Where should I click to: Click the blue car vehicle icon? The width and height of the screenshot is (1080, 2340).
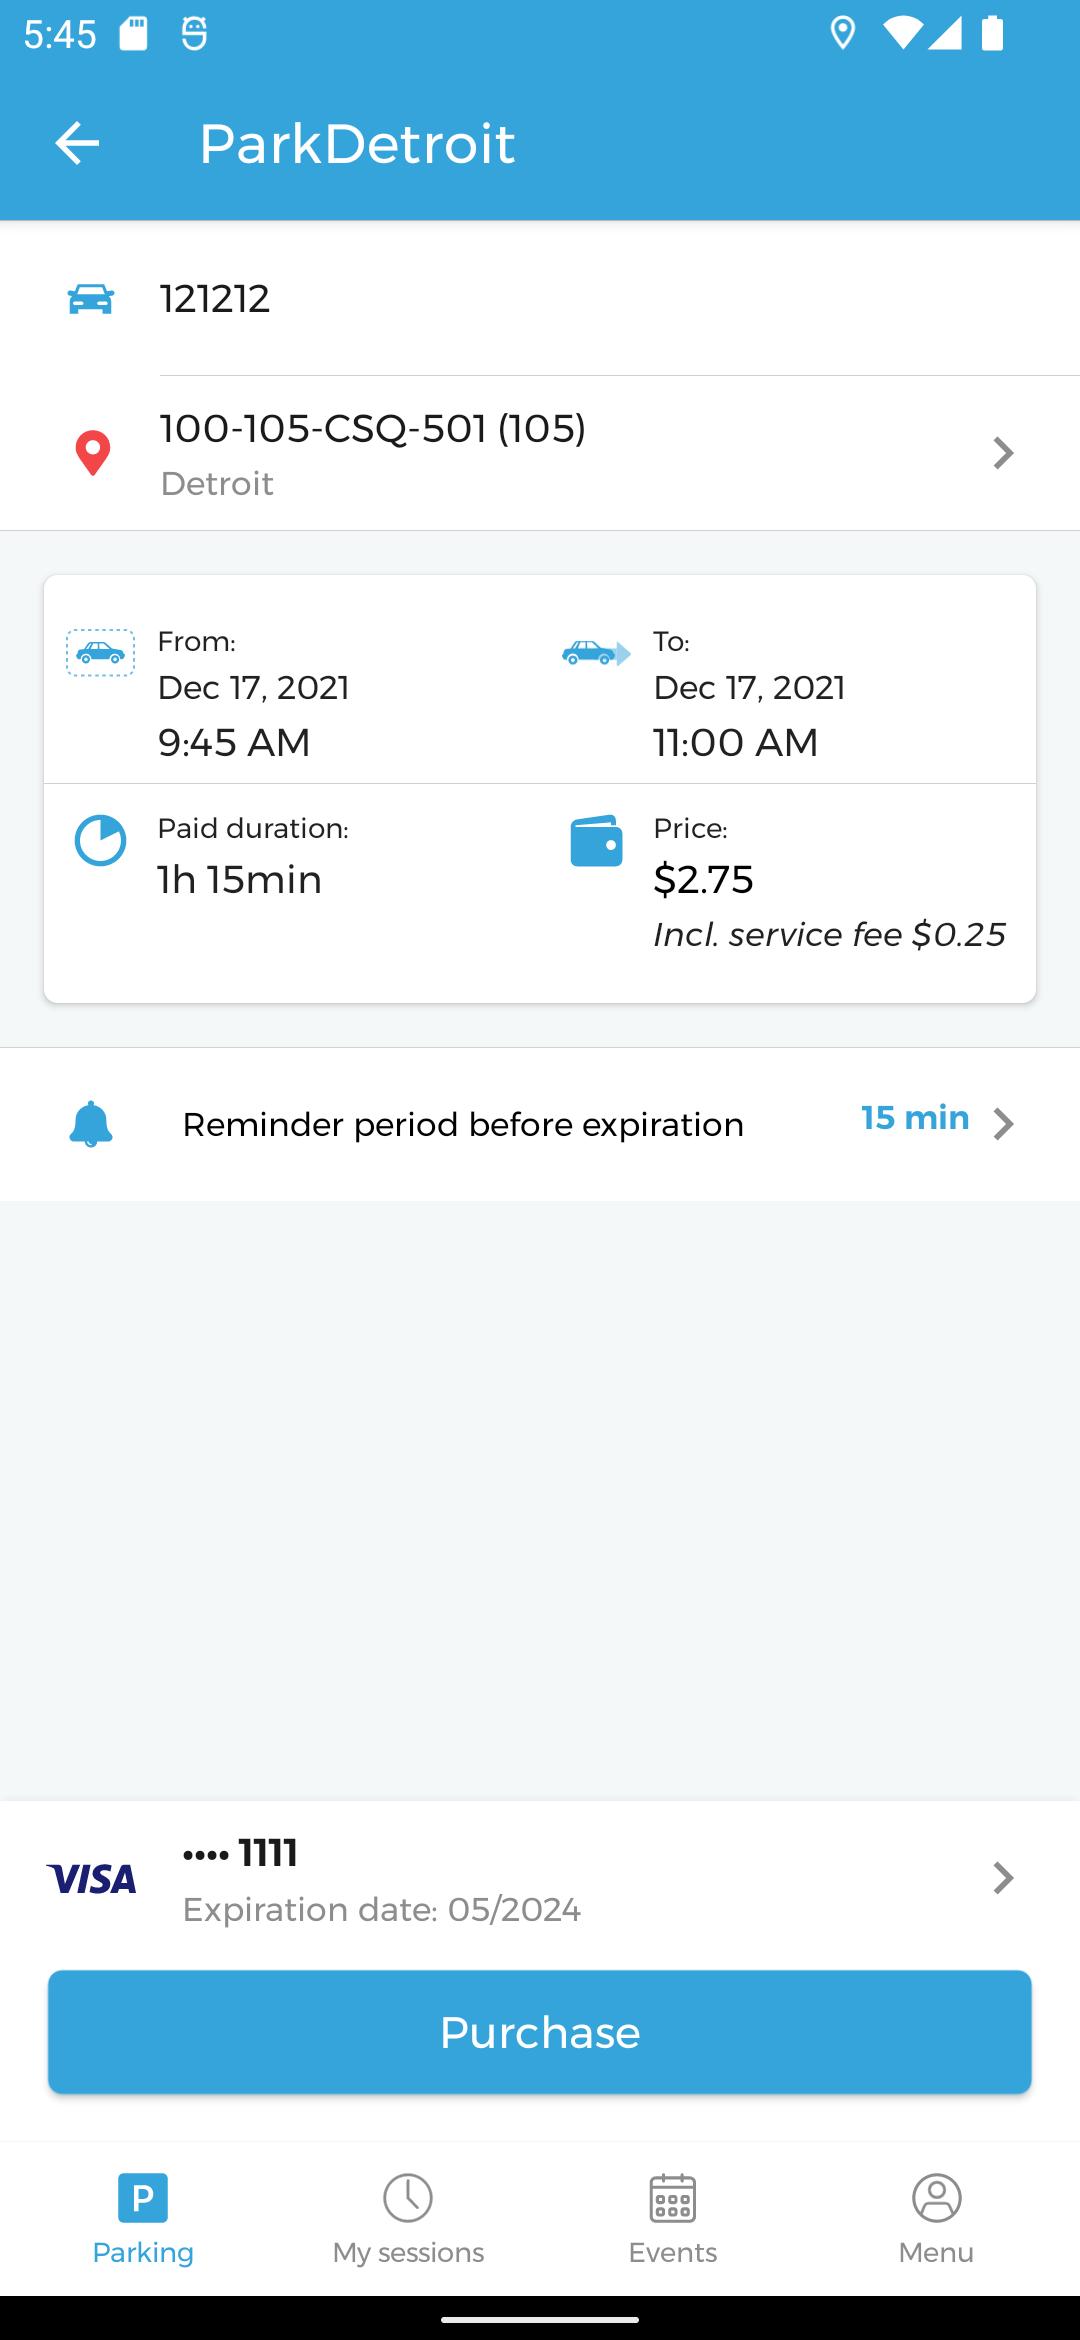(91, 299)
